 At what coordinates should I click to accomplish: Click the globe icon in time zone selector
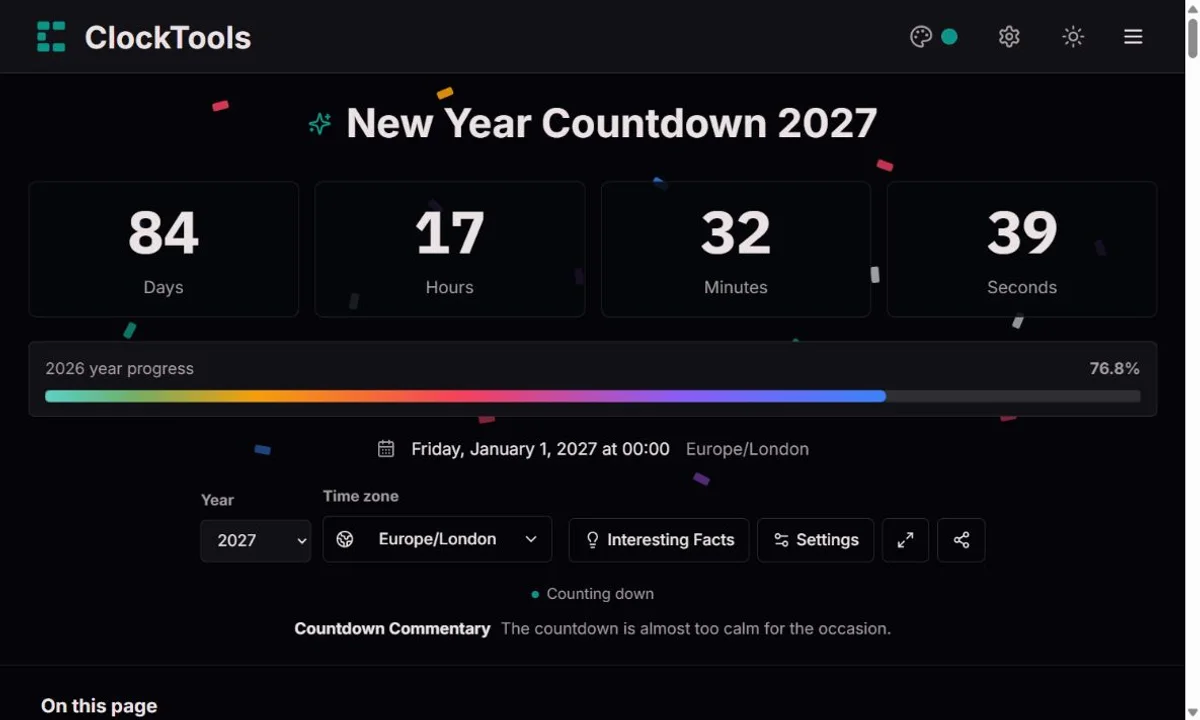(345, 539)
